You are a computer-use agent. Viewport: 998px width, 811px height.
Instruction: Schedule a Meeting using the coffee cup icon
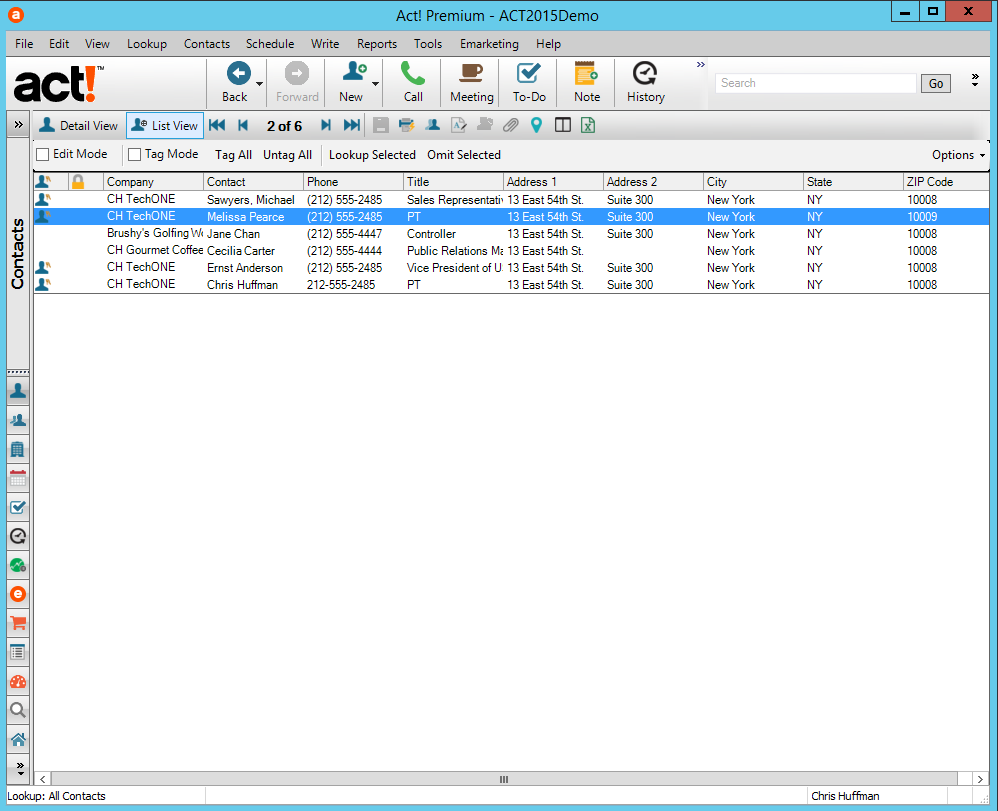click(471, 73)
